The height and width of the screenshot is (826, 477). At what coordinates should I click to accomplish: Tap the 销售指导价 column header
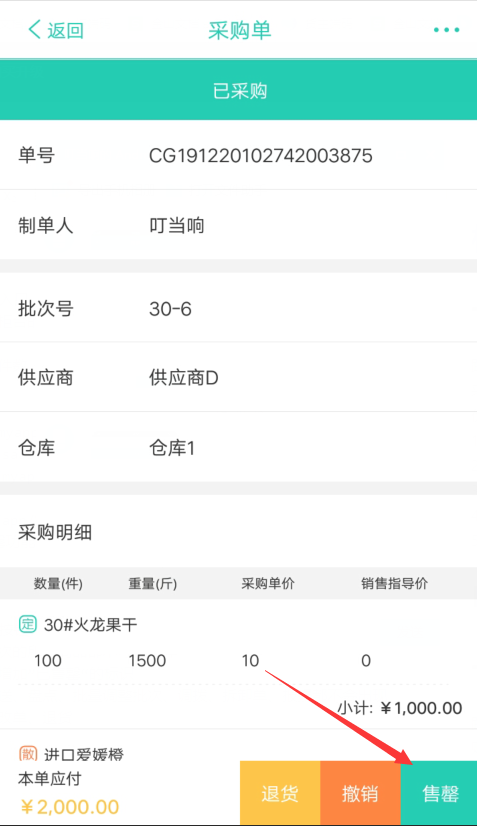tap(394, 584)
